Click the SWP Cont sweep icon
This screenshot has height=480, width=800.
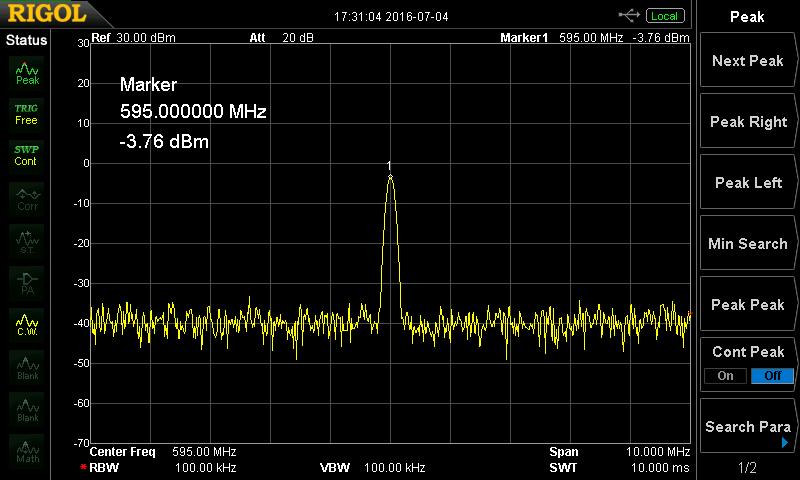[27, 155]
